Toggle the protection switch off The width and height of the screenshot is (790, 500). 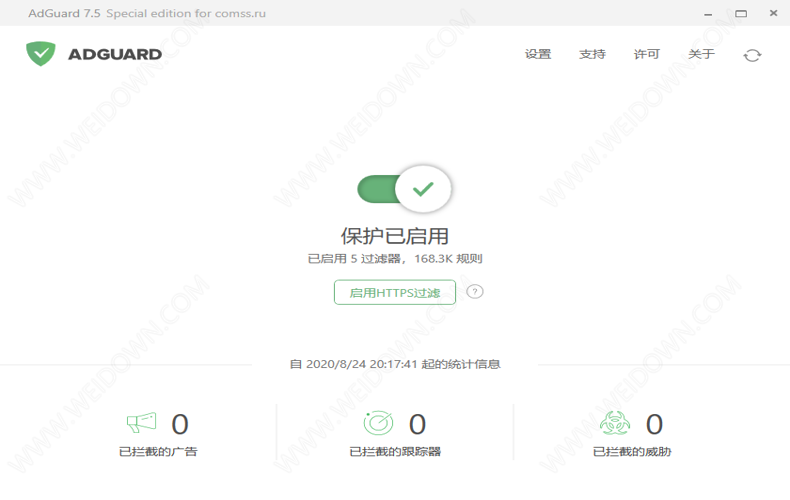[404, 189]
